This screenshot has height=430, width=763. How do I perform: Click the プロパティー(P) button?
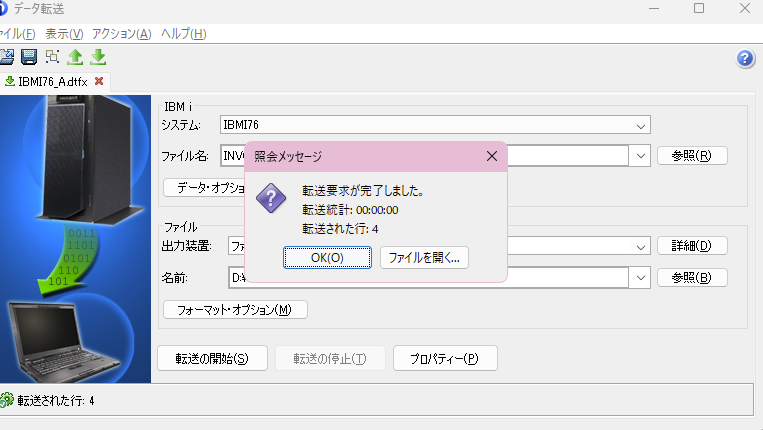[445, 358]
